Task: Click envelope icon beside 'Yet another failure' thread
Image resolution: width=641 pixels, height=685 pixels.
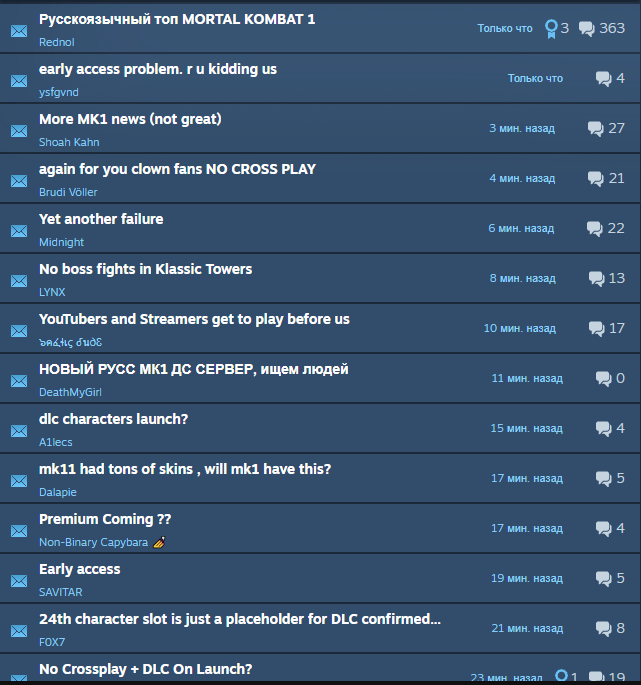Action: 19,231
